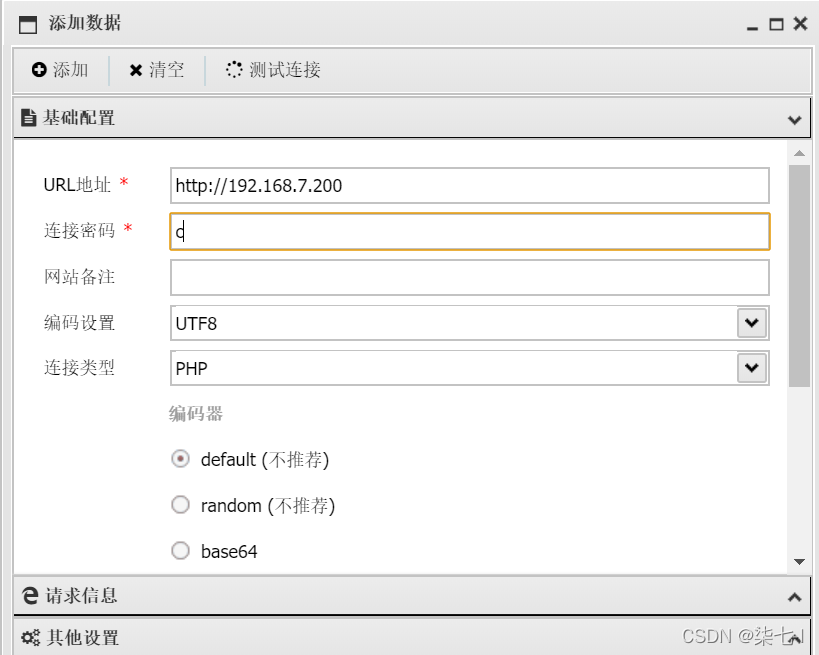This screenshot has width=819, height=655.
Task: Select the base64 encoder radio
Action: click(x=180, y=551)
